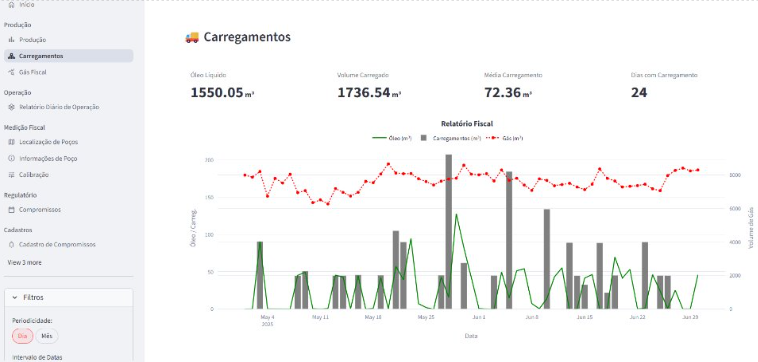Toggle the Óleo series in chart legend

(392, 138)
